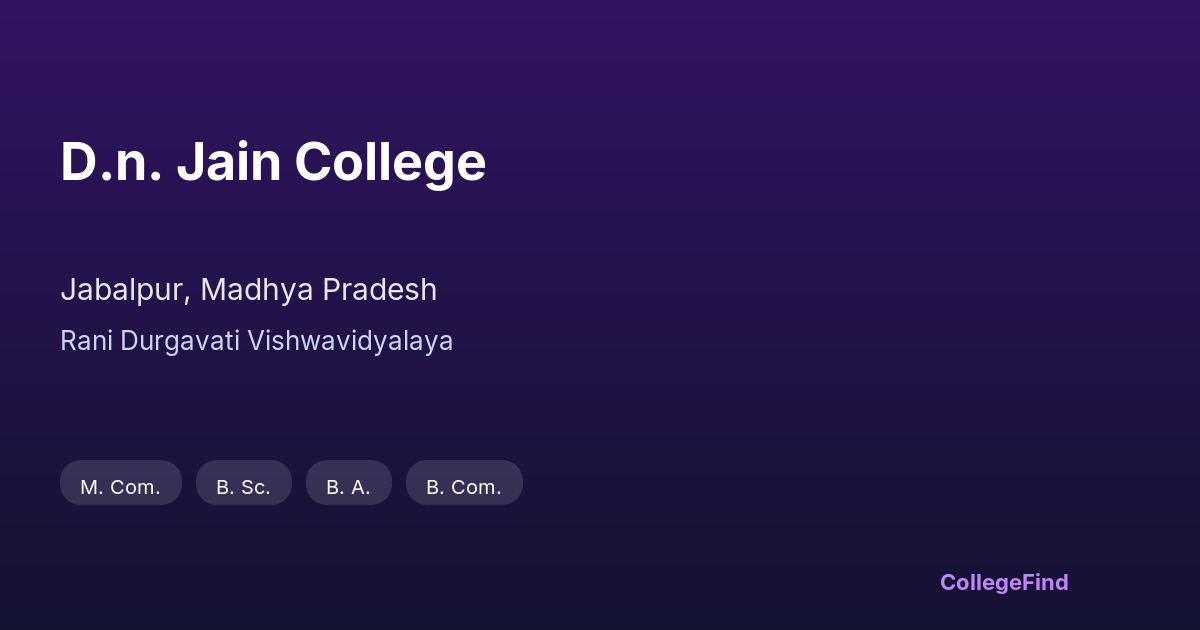1200x630 pixels.
Task: Click "Com." inside the M. Com. chip
Action: (135, 487)
